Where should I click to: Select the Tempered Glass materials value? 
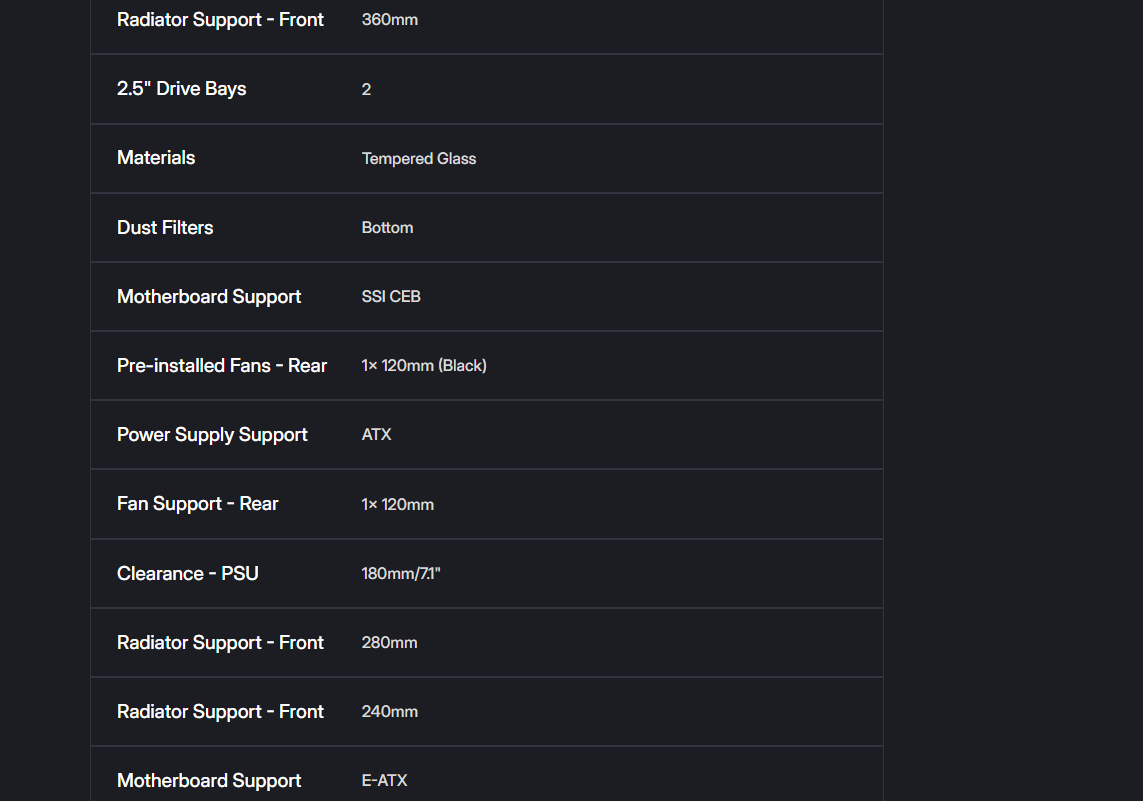coord(418,158)
